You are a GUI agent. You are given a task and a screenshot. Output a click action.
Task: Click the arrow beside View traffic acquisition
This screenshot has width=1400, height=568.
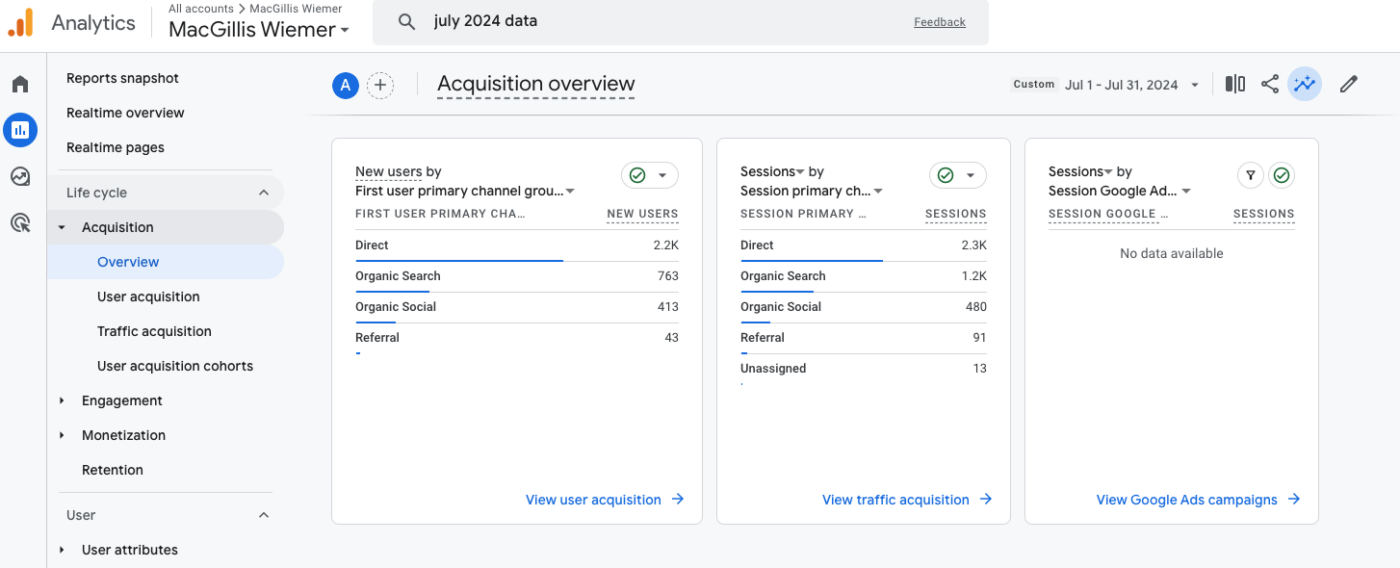click(x=986, y=499)
